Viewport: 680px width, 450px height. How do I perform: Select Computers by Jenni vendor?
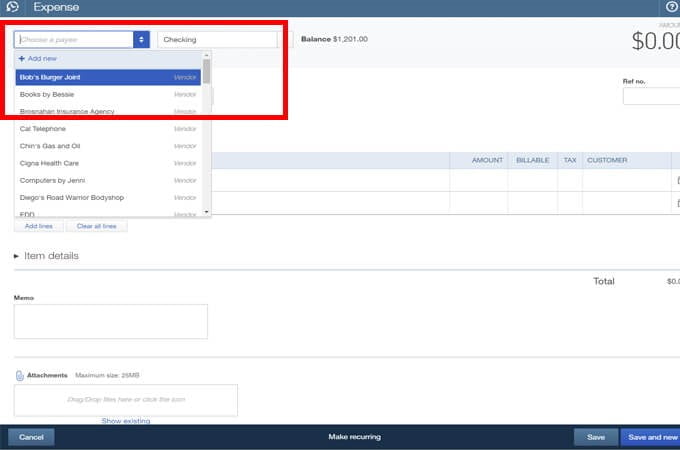click(x=108, y=180)
